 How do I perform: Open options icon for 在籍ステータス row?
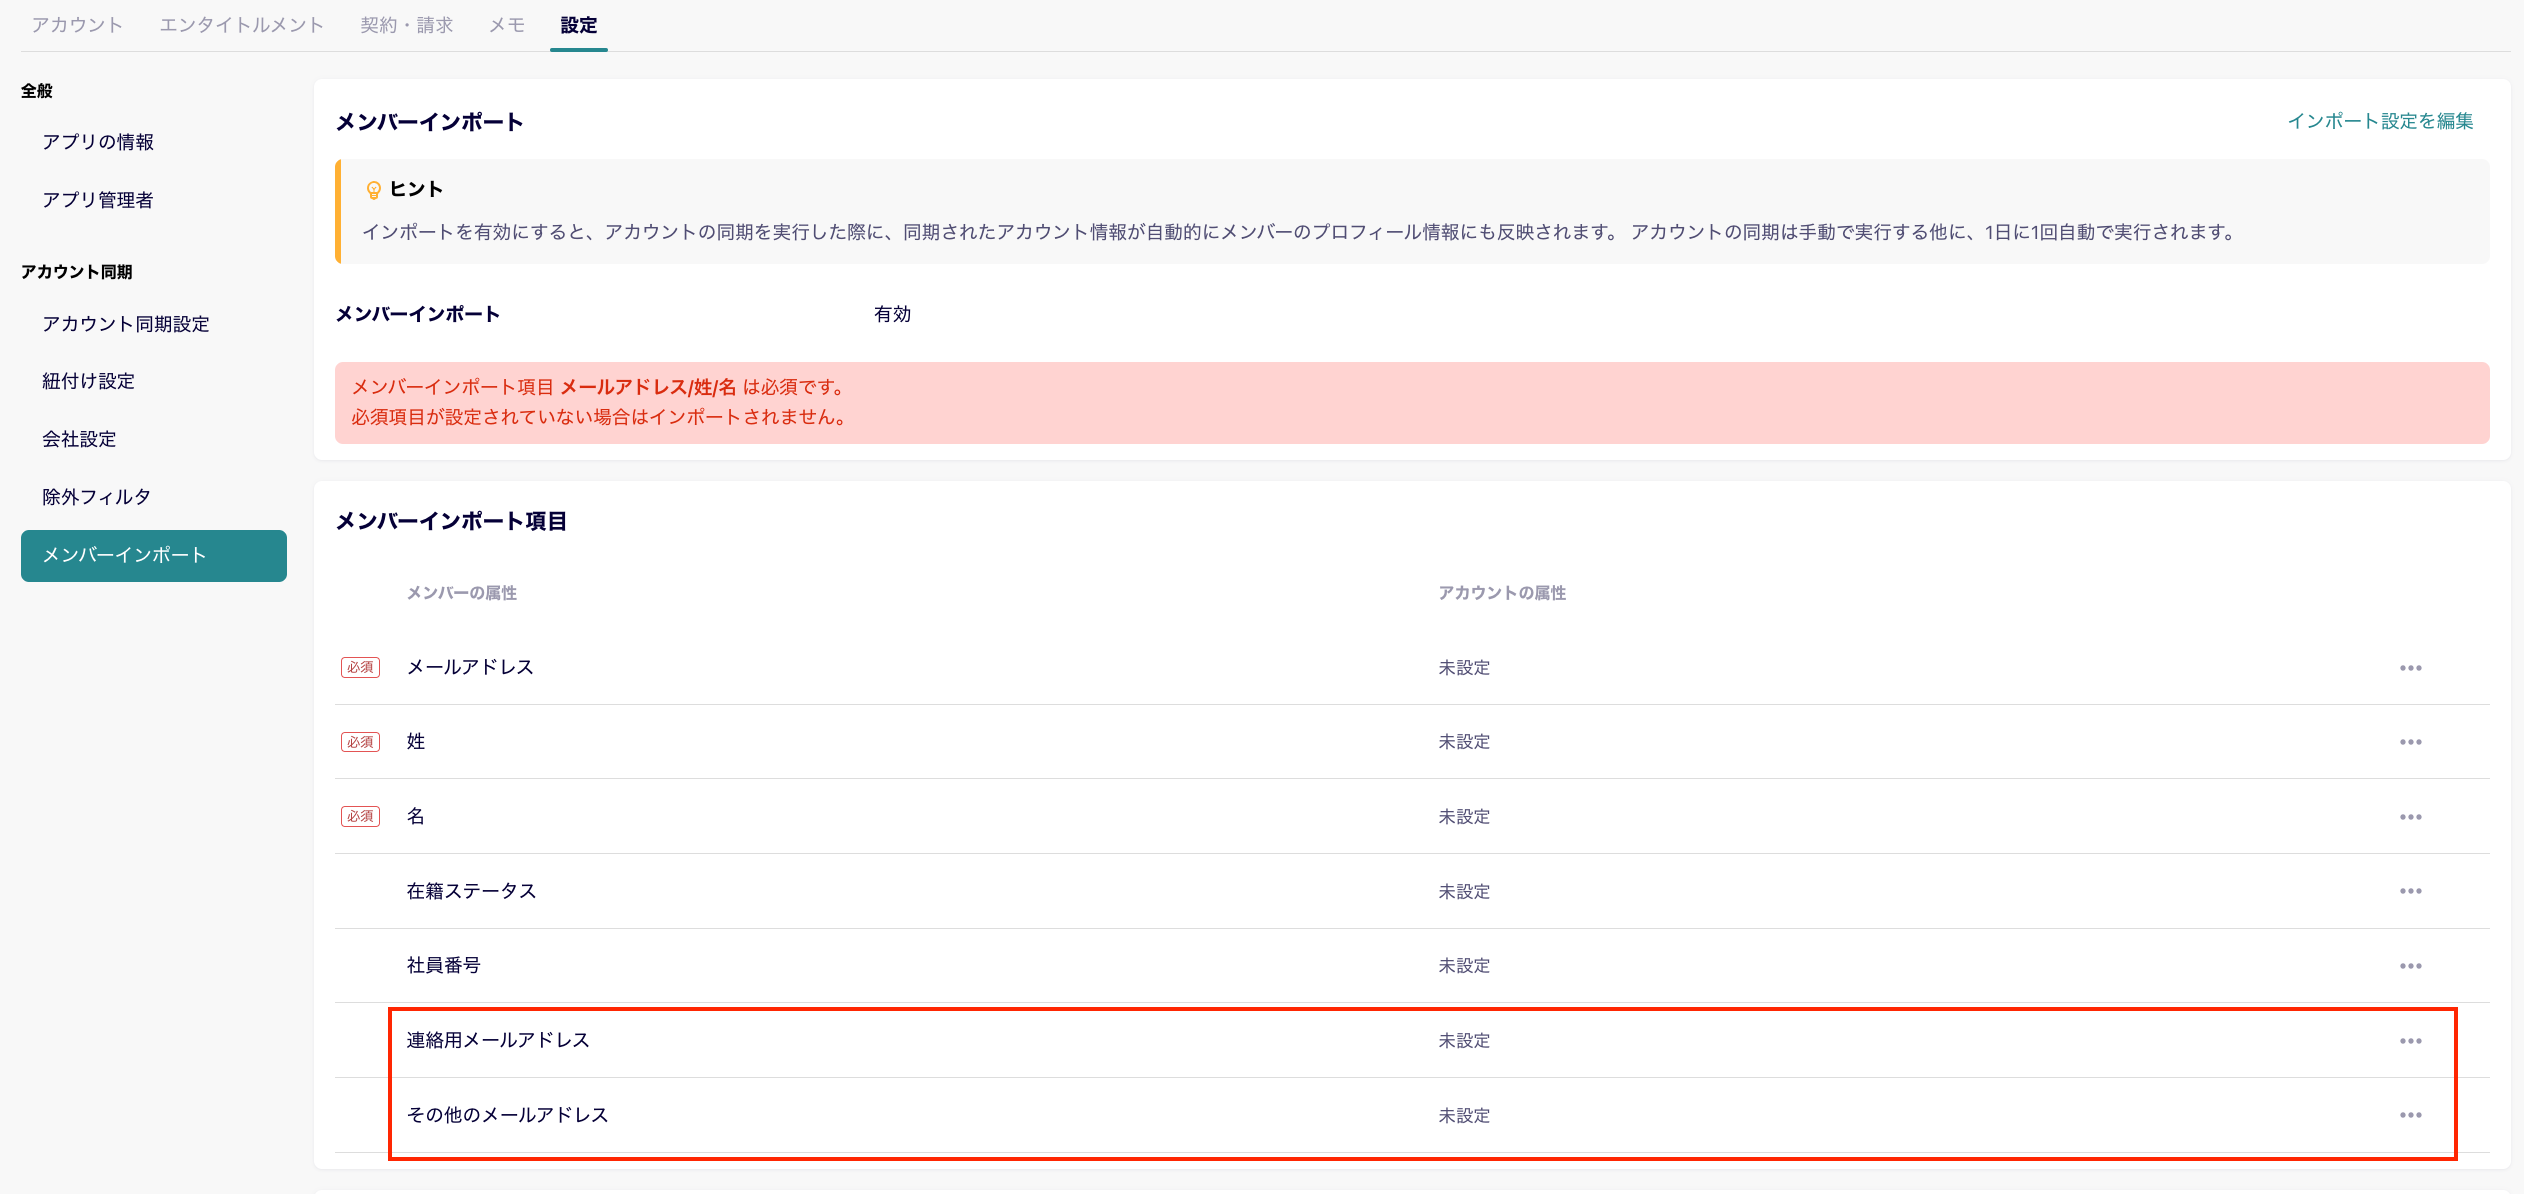[x=2411, y=890]
